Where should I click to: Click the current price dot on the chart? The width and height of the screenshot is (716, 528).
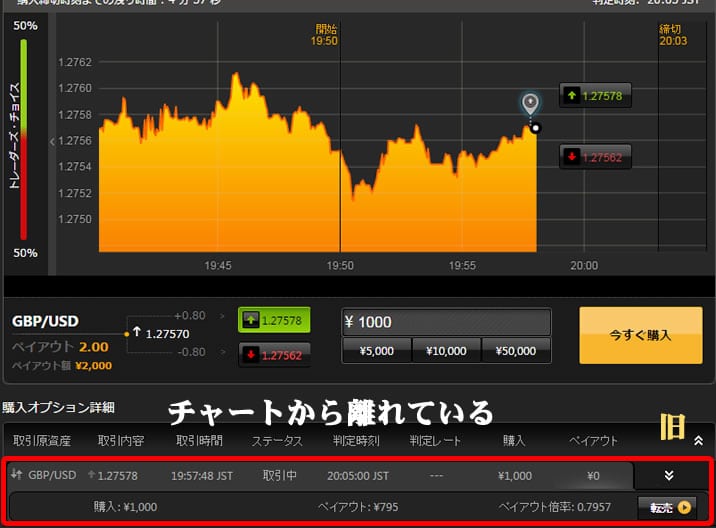535,128
